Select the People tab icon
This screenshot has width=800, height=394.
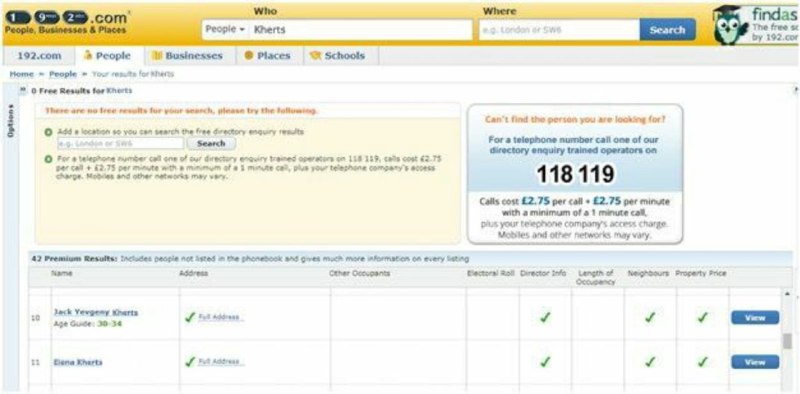pos(88,56)
